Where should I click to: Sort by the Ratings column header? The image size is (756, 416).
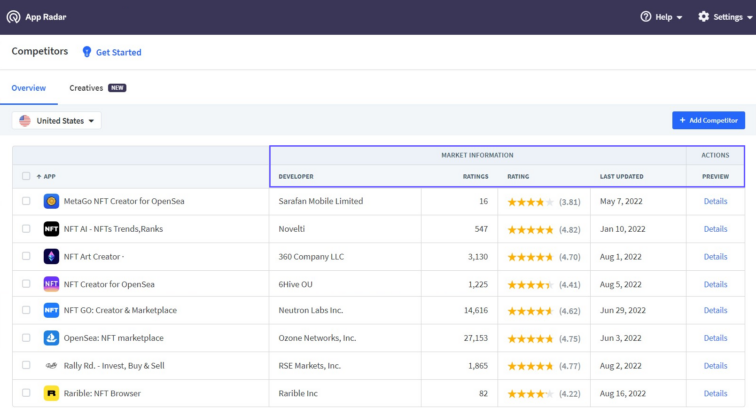(x=475, y=176)
